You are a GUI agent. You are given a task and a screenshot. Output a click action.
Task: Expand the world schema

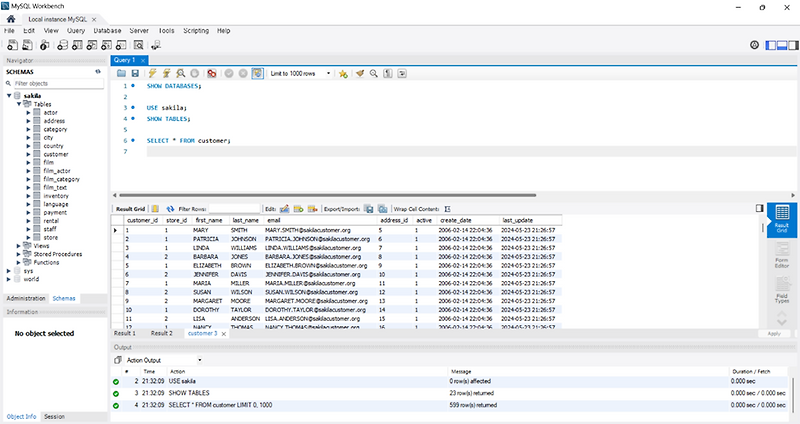click(x=9, y=279)
